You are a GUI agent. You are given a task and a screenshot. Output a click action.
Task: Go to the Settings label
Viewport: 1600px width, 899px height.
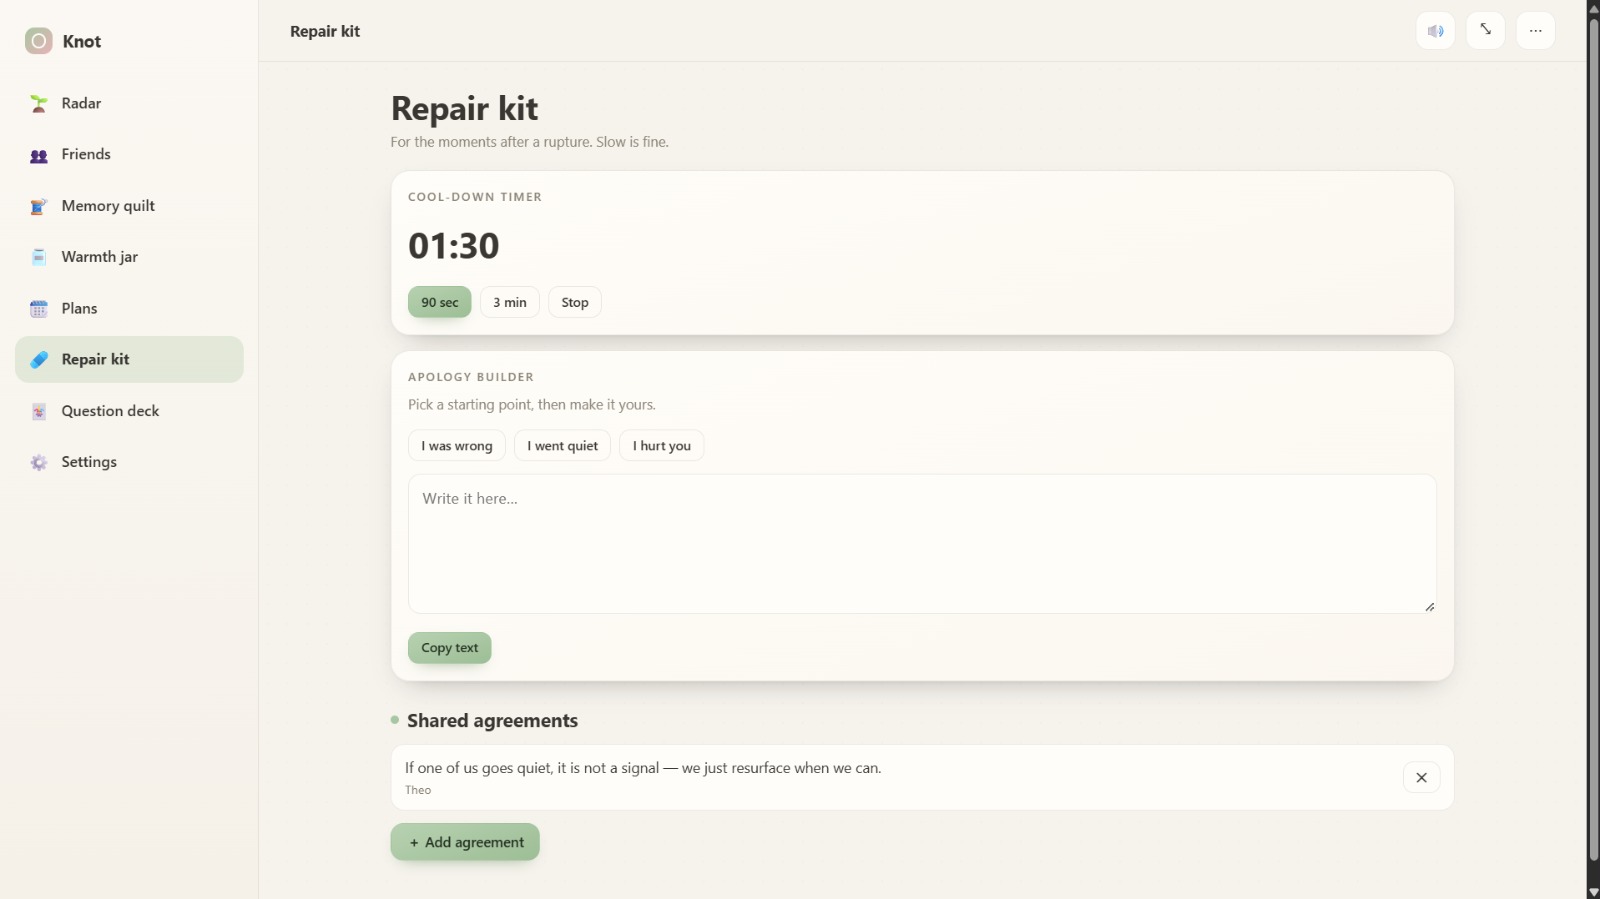pyautogui.click(x=89, y=462)
